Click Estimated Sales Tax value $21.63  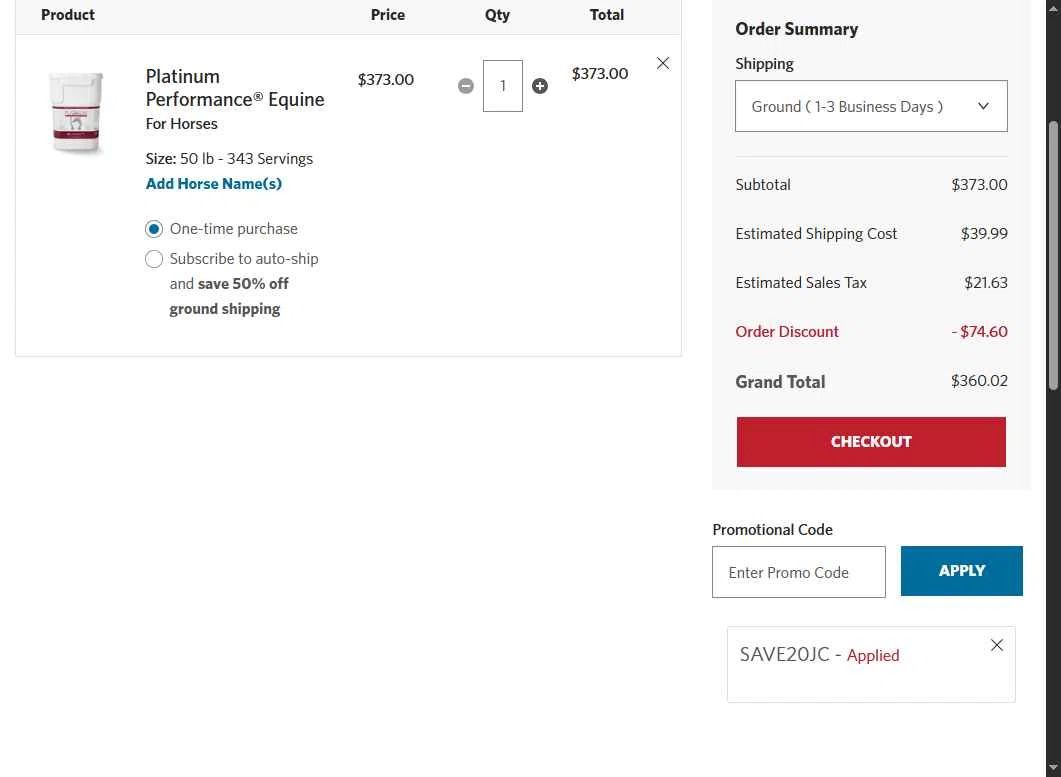[986, 283]
